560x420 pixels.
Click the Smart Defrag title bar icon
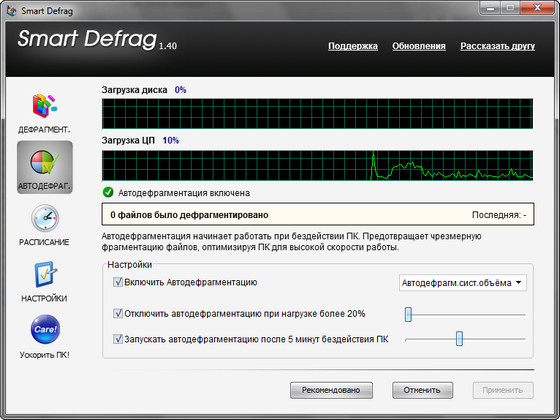(11, 11)
